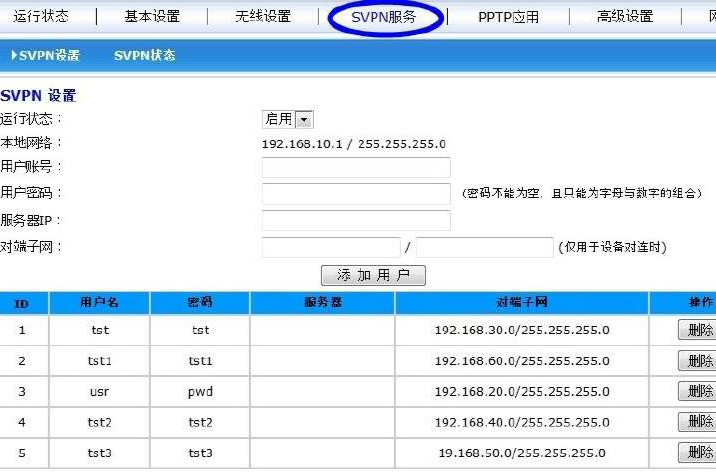
Task: Focus the 用户密码 input field
Action: (x=356, y=194)
